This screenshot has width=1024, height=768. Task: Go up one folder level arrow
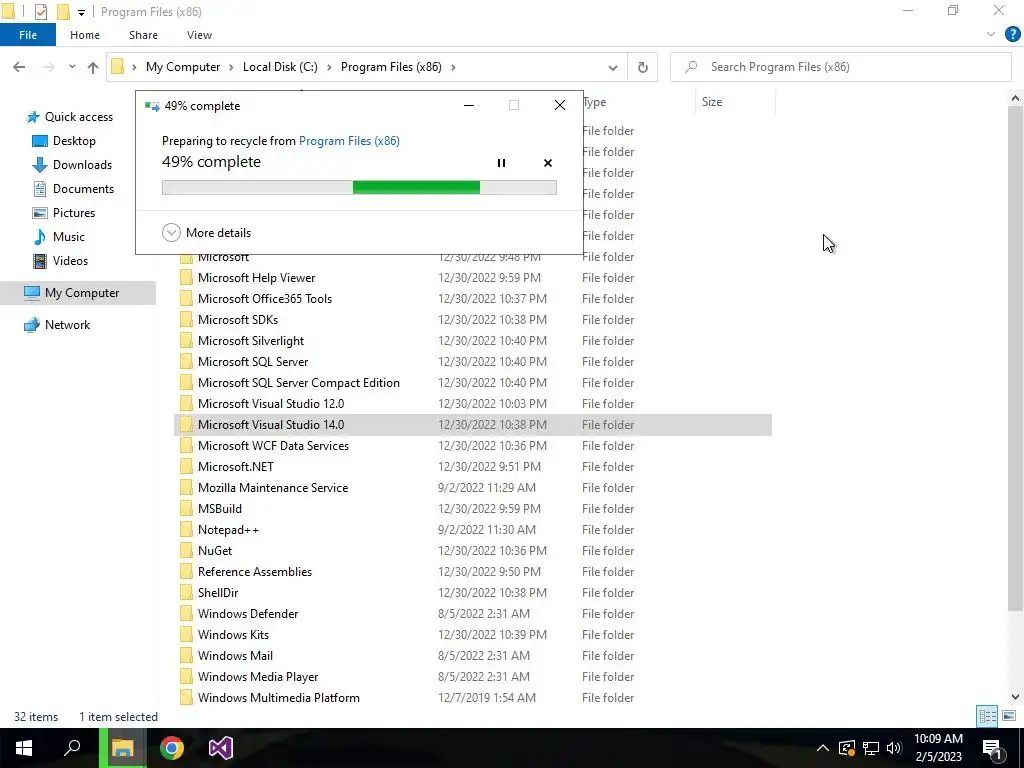tap(93, 67)
